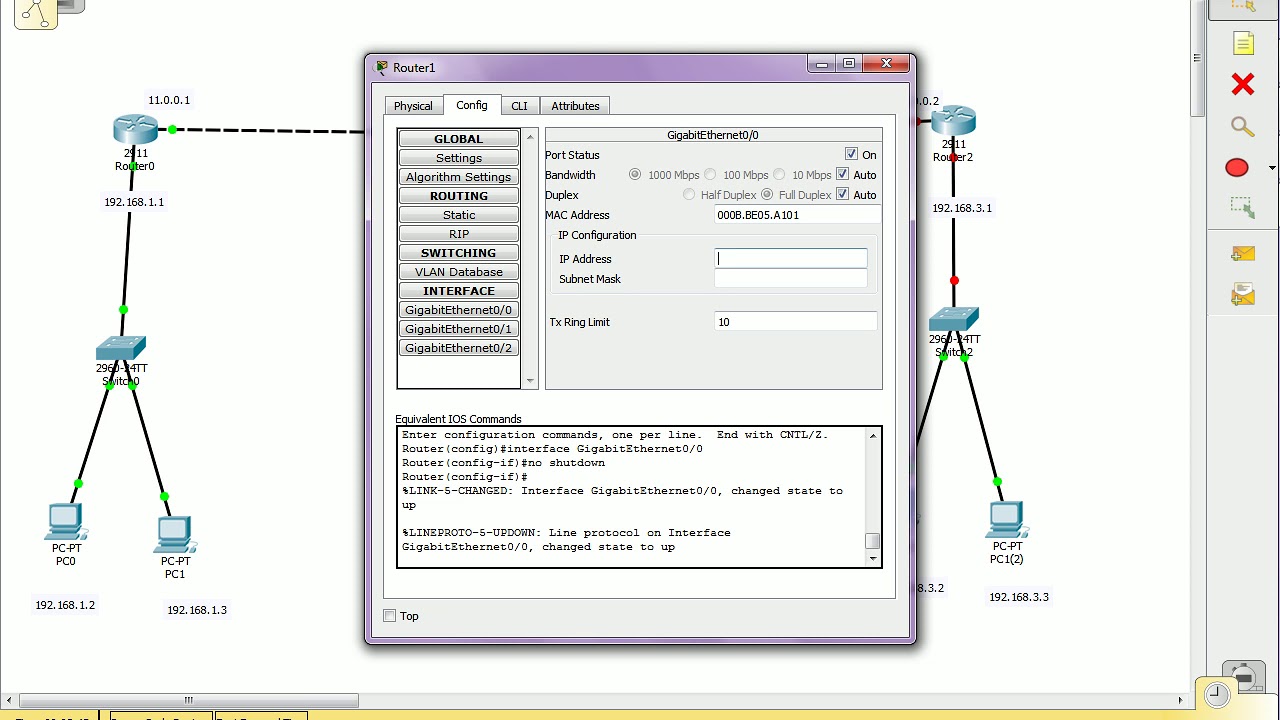The height and width of the screenshot is (720, 1280).
Task: Open VLAN Database config
Action: coord(459,272)
